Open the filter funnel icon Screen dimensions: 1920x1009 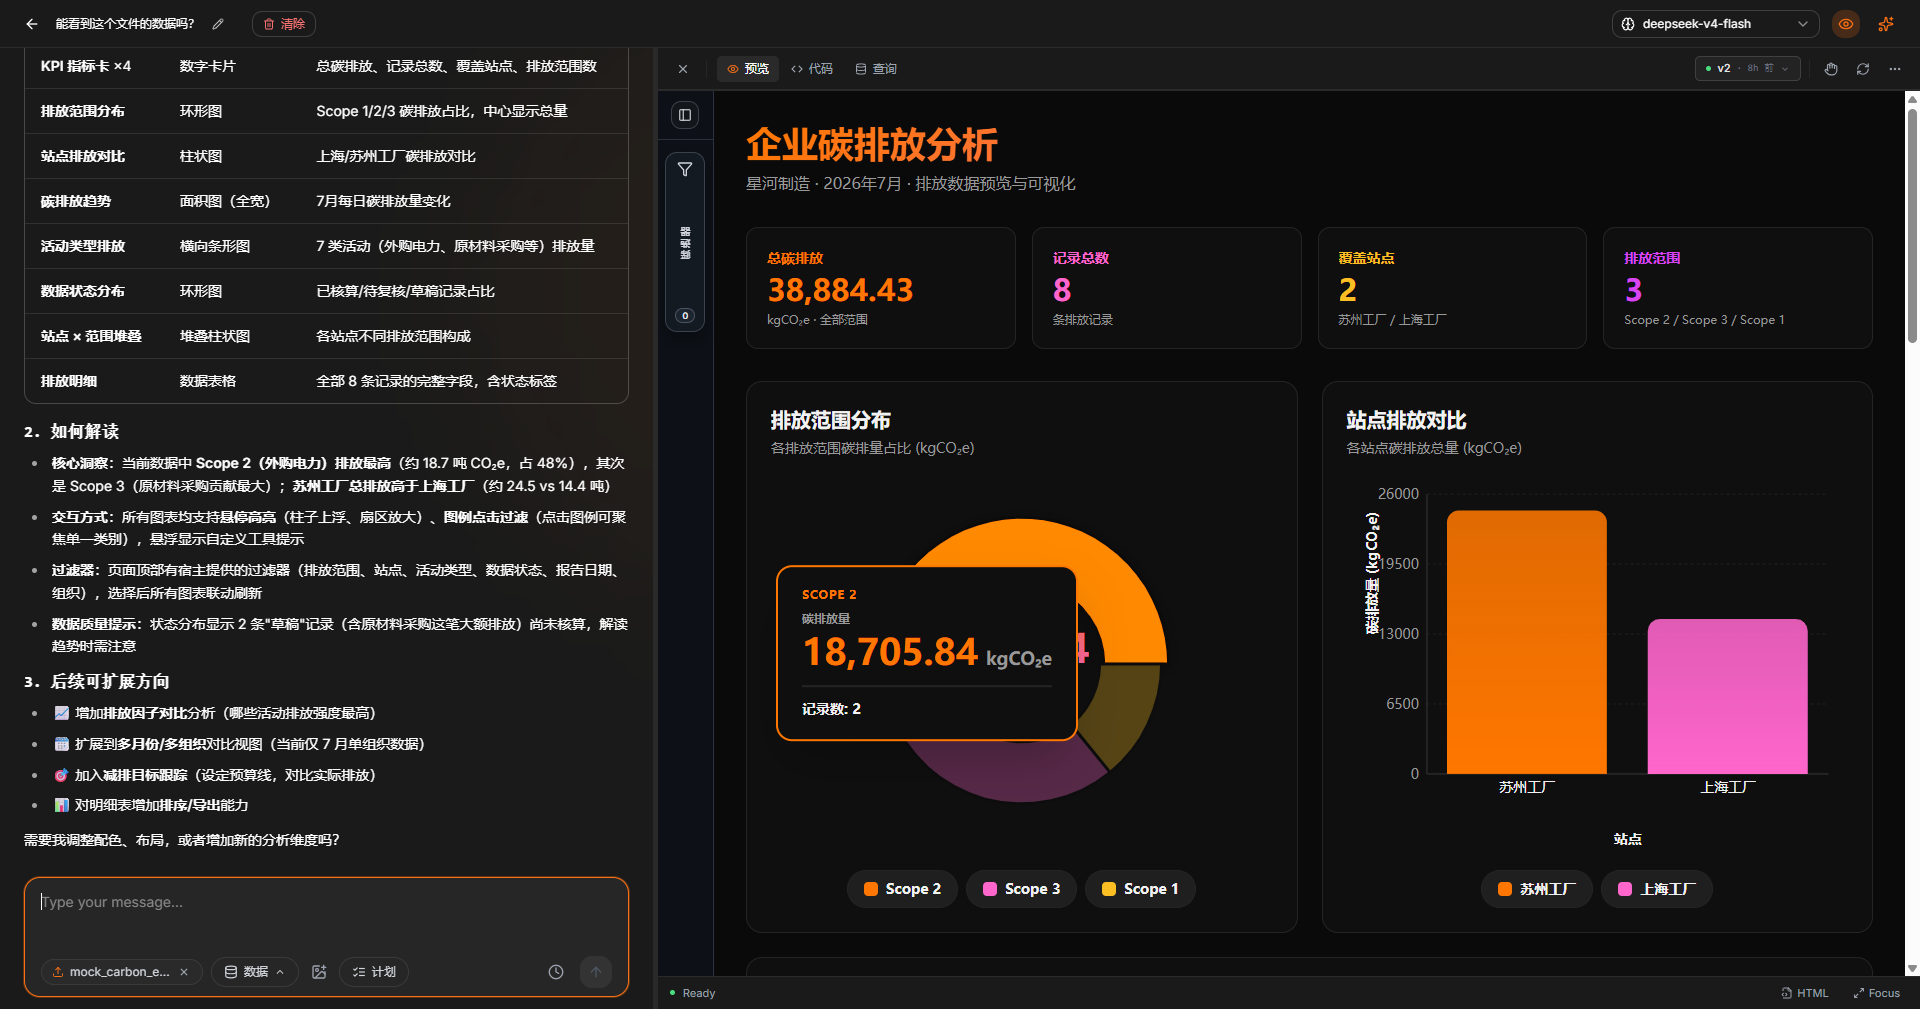(x=685, y=170)
